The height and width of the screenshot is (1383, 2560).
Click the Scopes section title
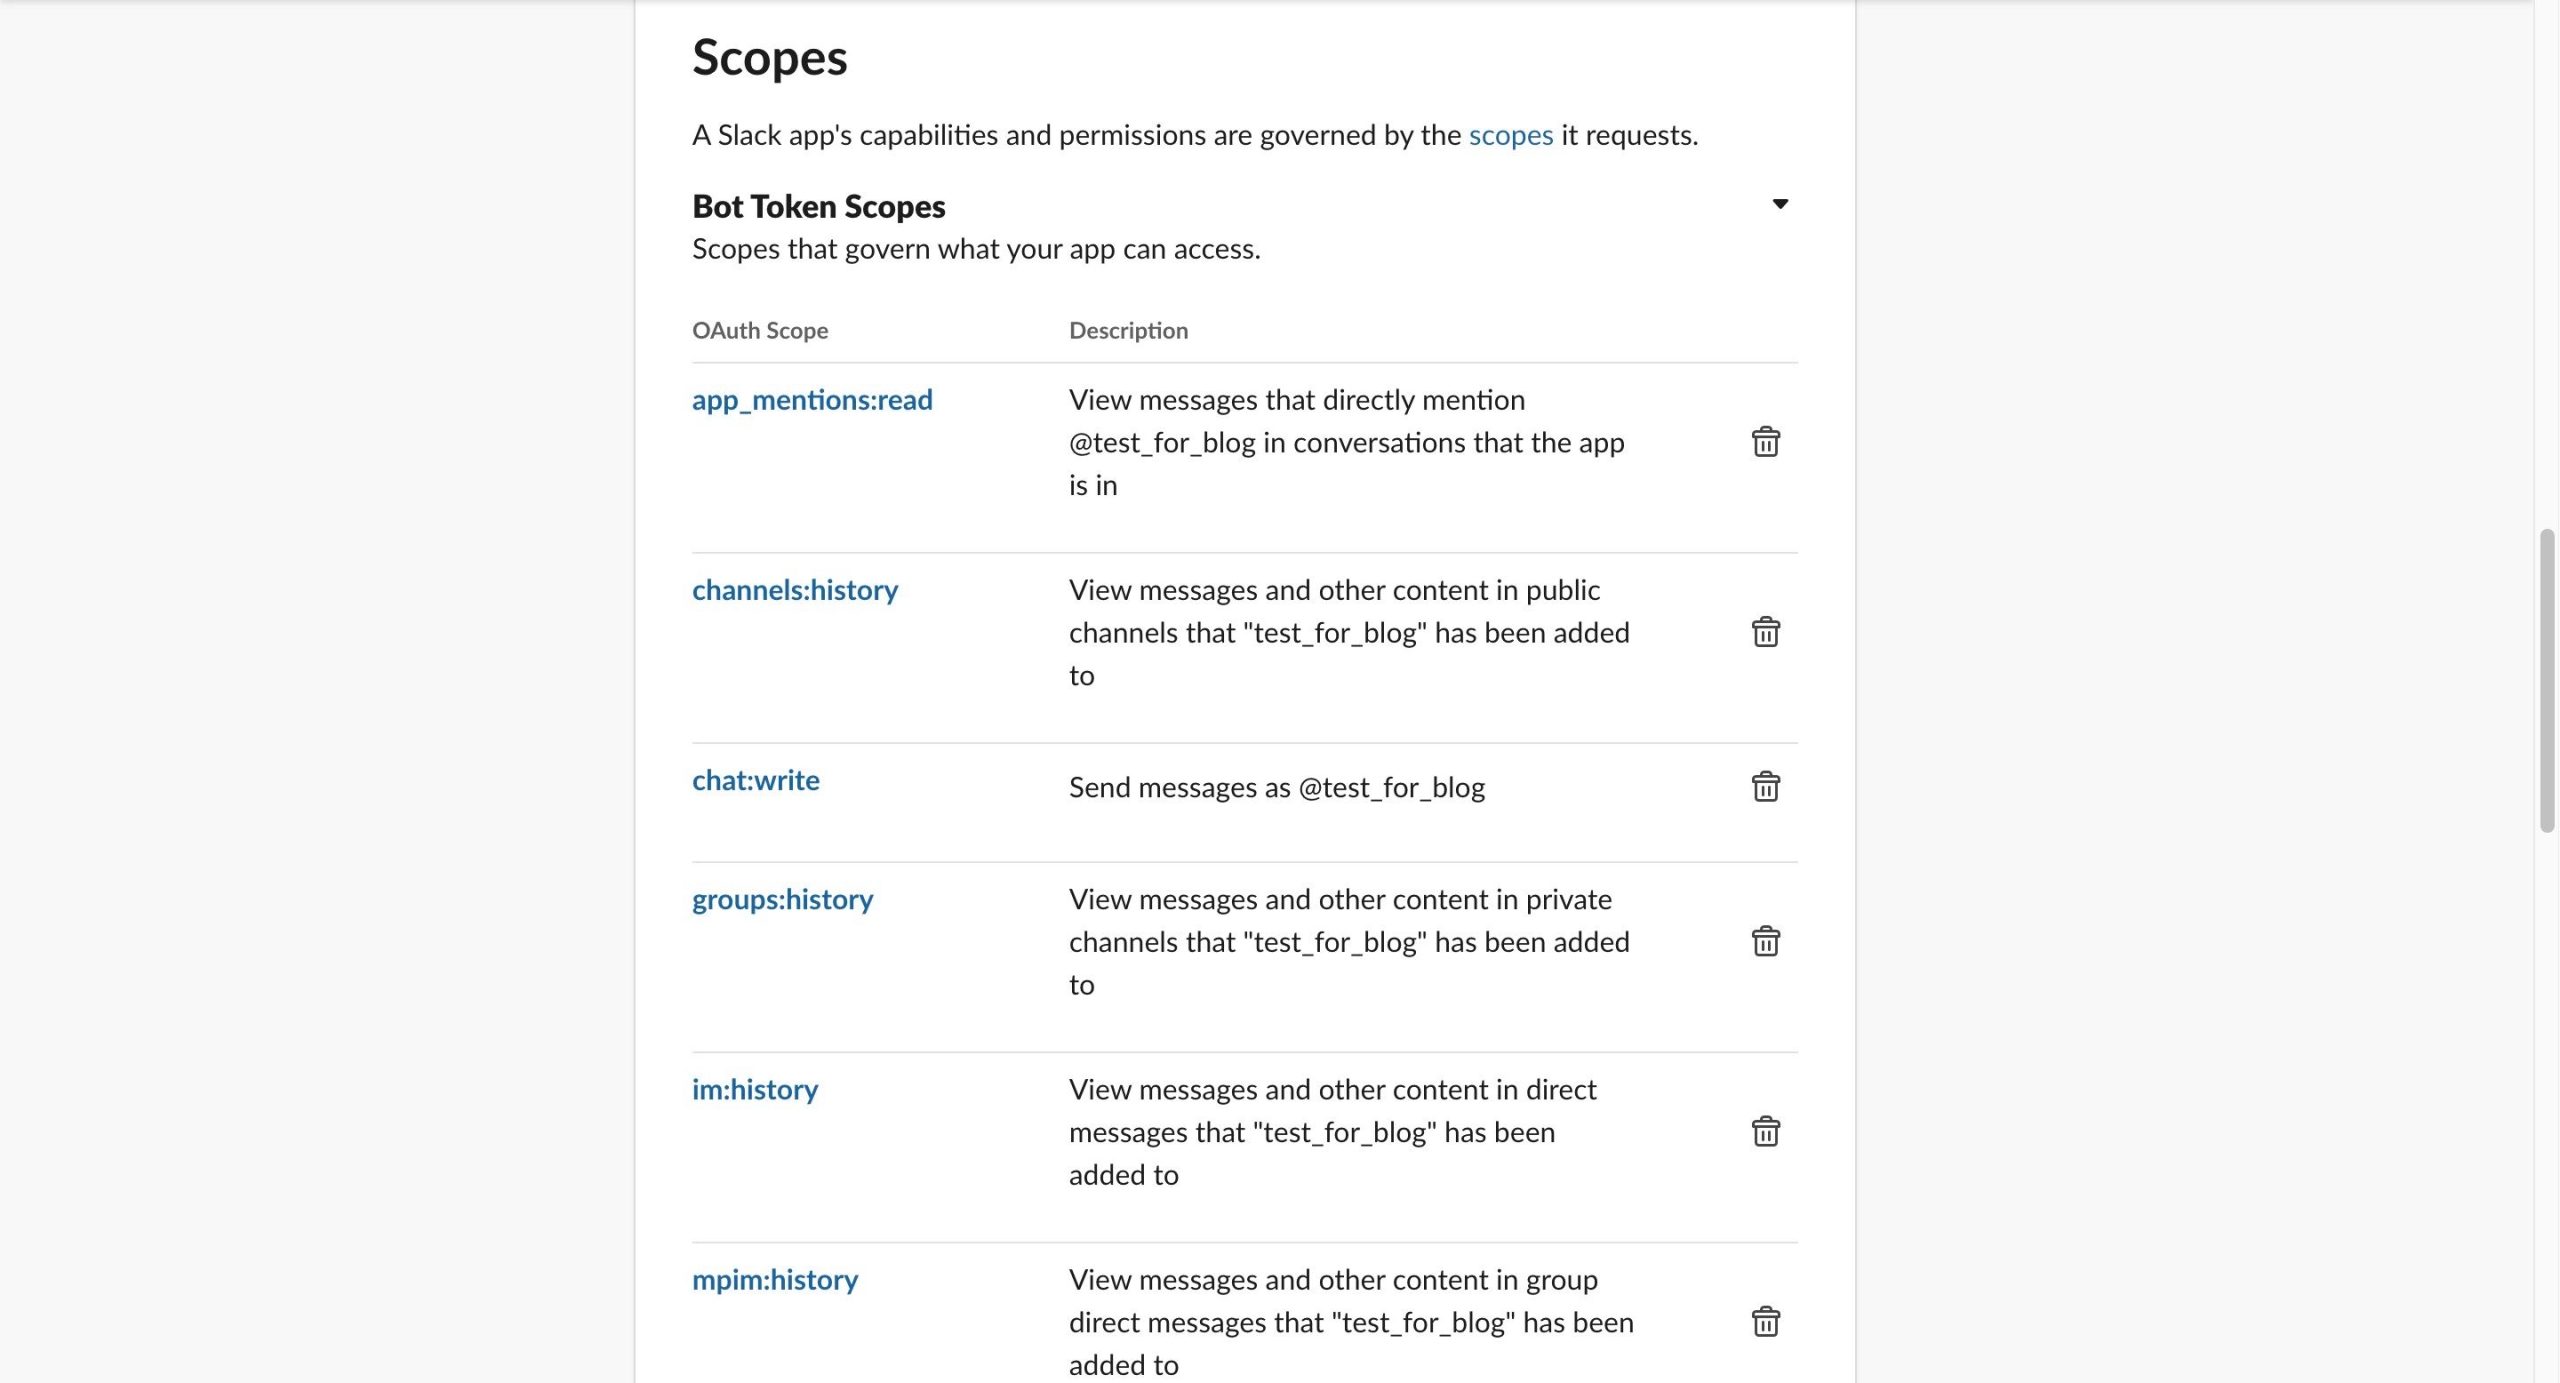click(769, 57)
